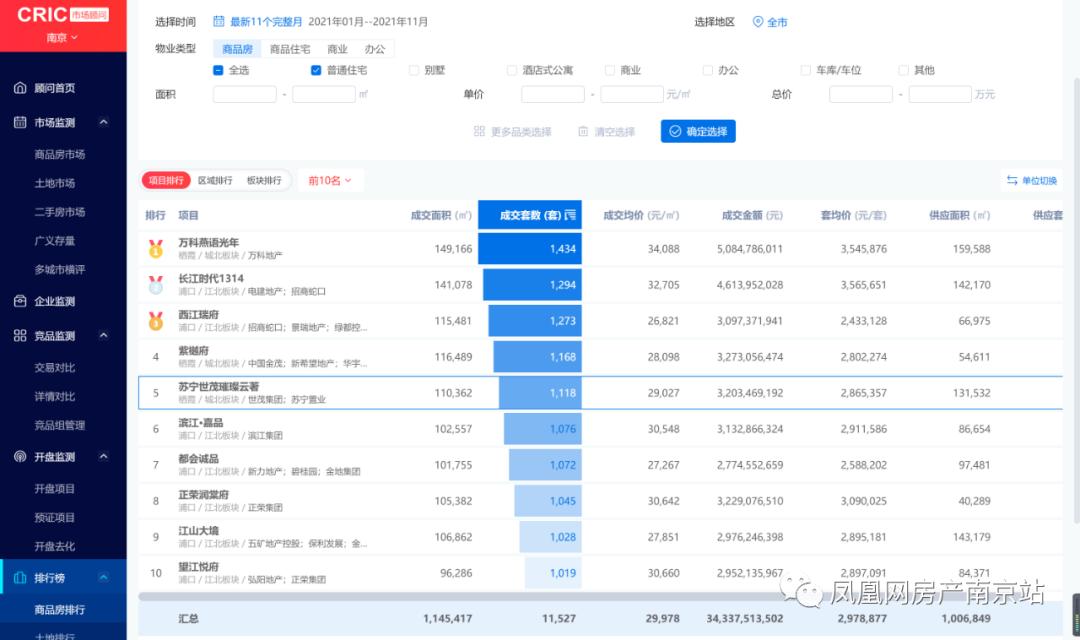Screen dimensions: 1080x640
Task: Open the 前10名 ranking dropdown
Action: (331, 181)
